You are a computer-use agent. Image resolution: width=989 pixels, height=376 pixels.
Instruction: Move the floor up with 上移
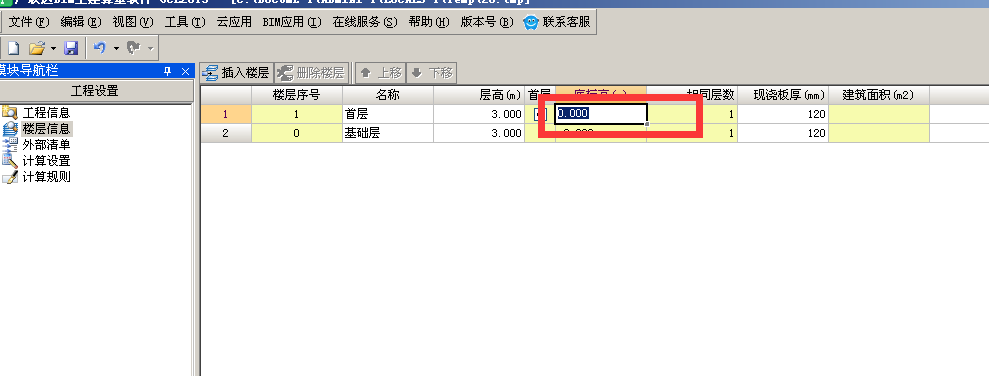380,73
